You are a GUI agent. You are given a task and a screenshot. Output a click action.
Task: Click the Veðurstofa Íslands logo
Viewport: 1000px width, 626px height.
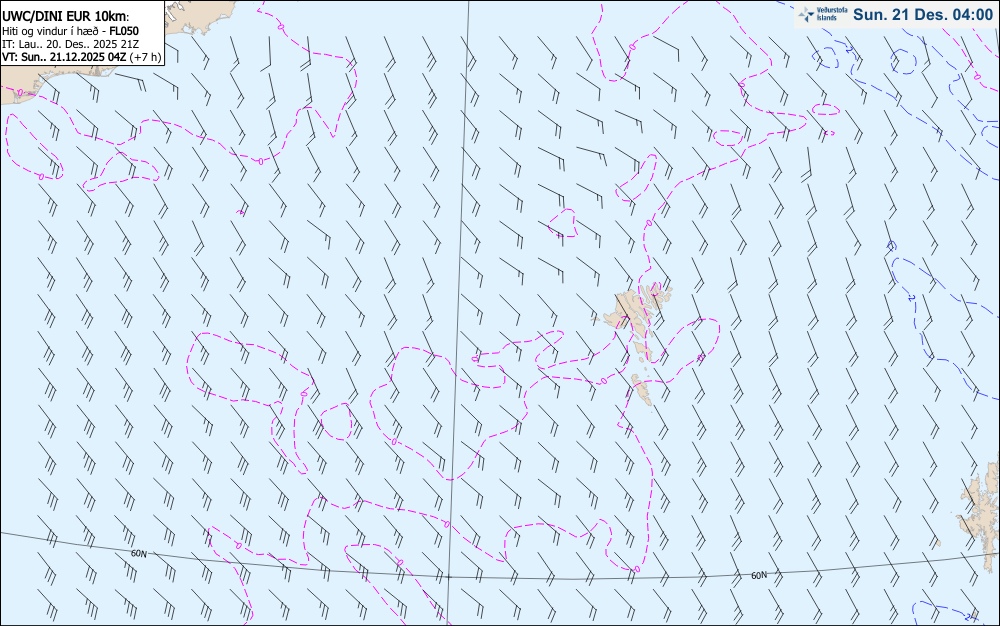tap(823, 14)
